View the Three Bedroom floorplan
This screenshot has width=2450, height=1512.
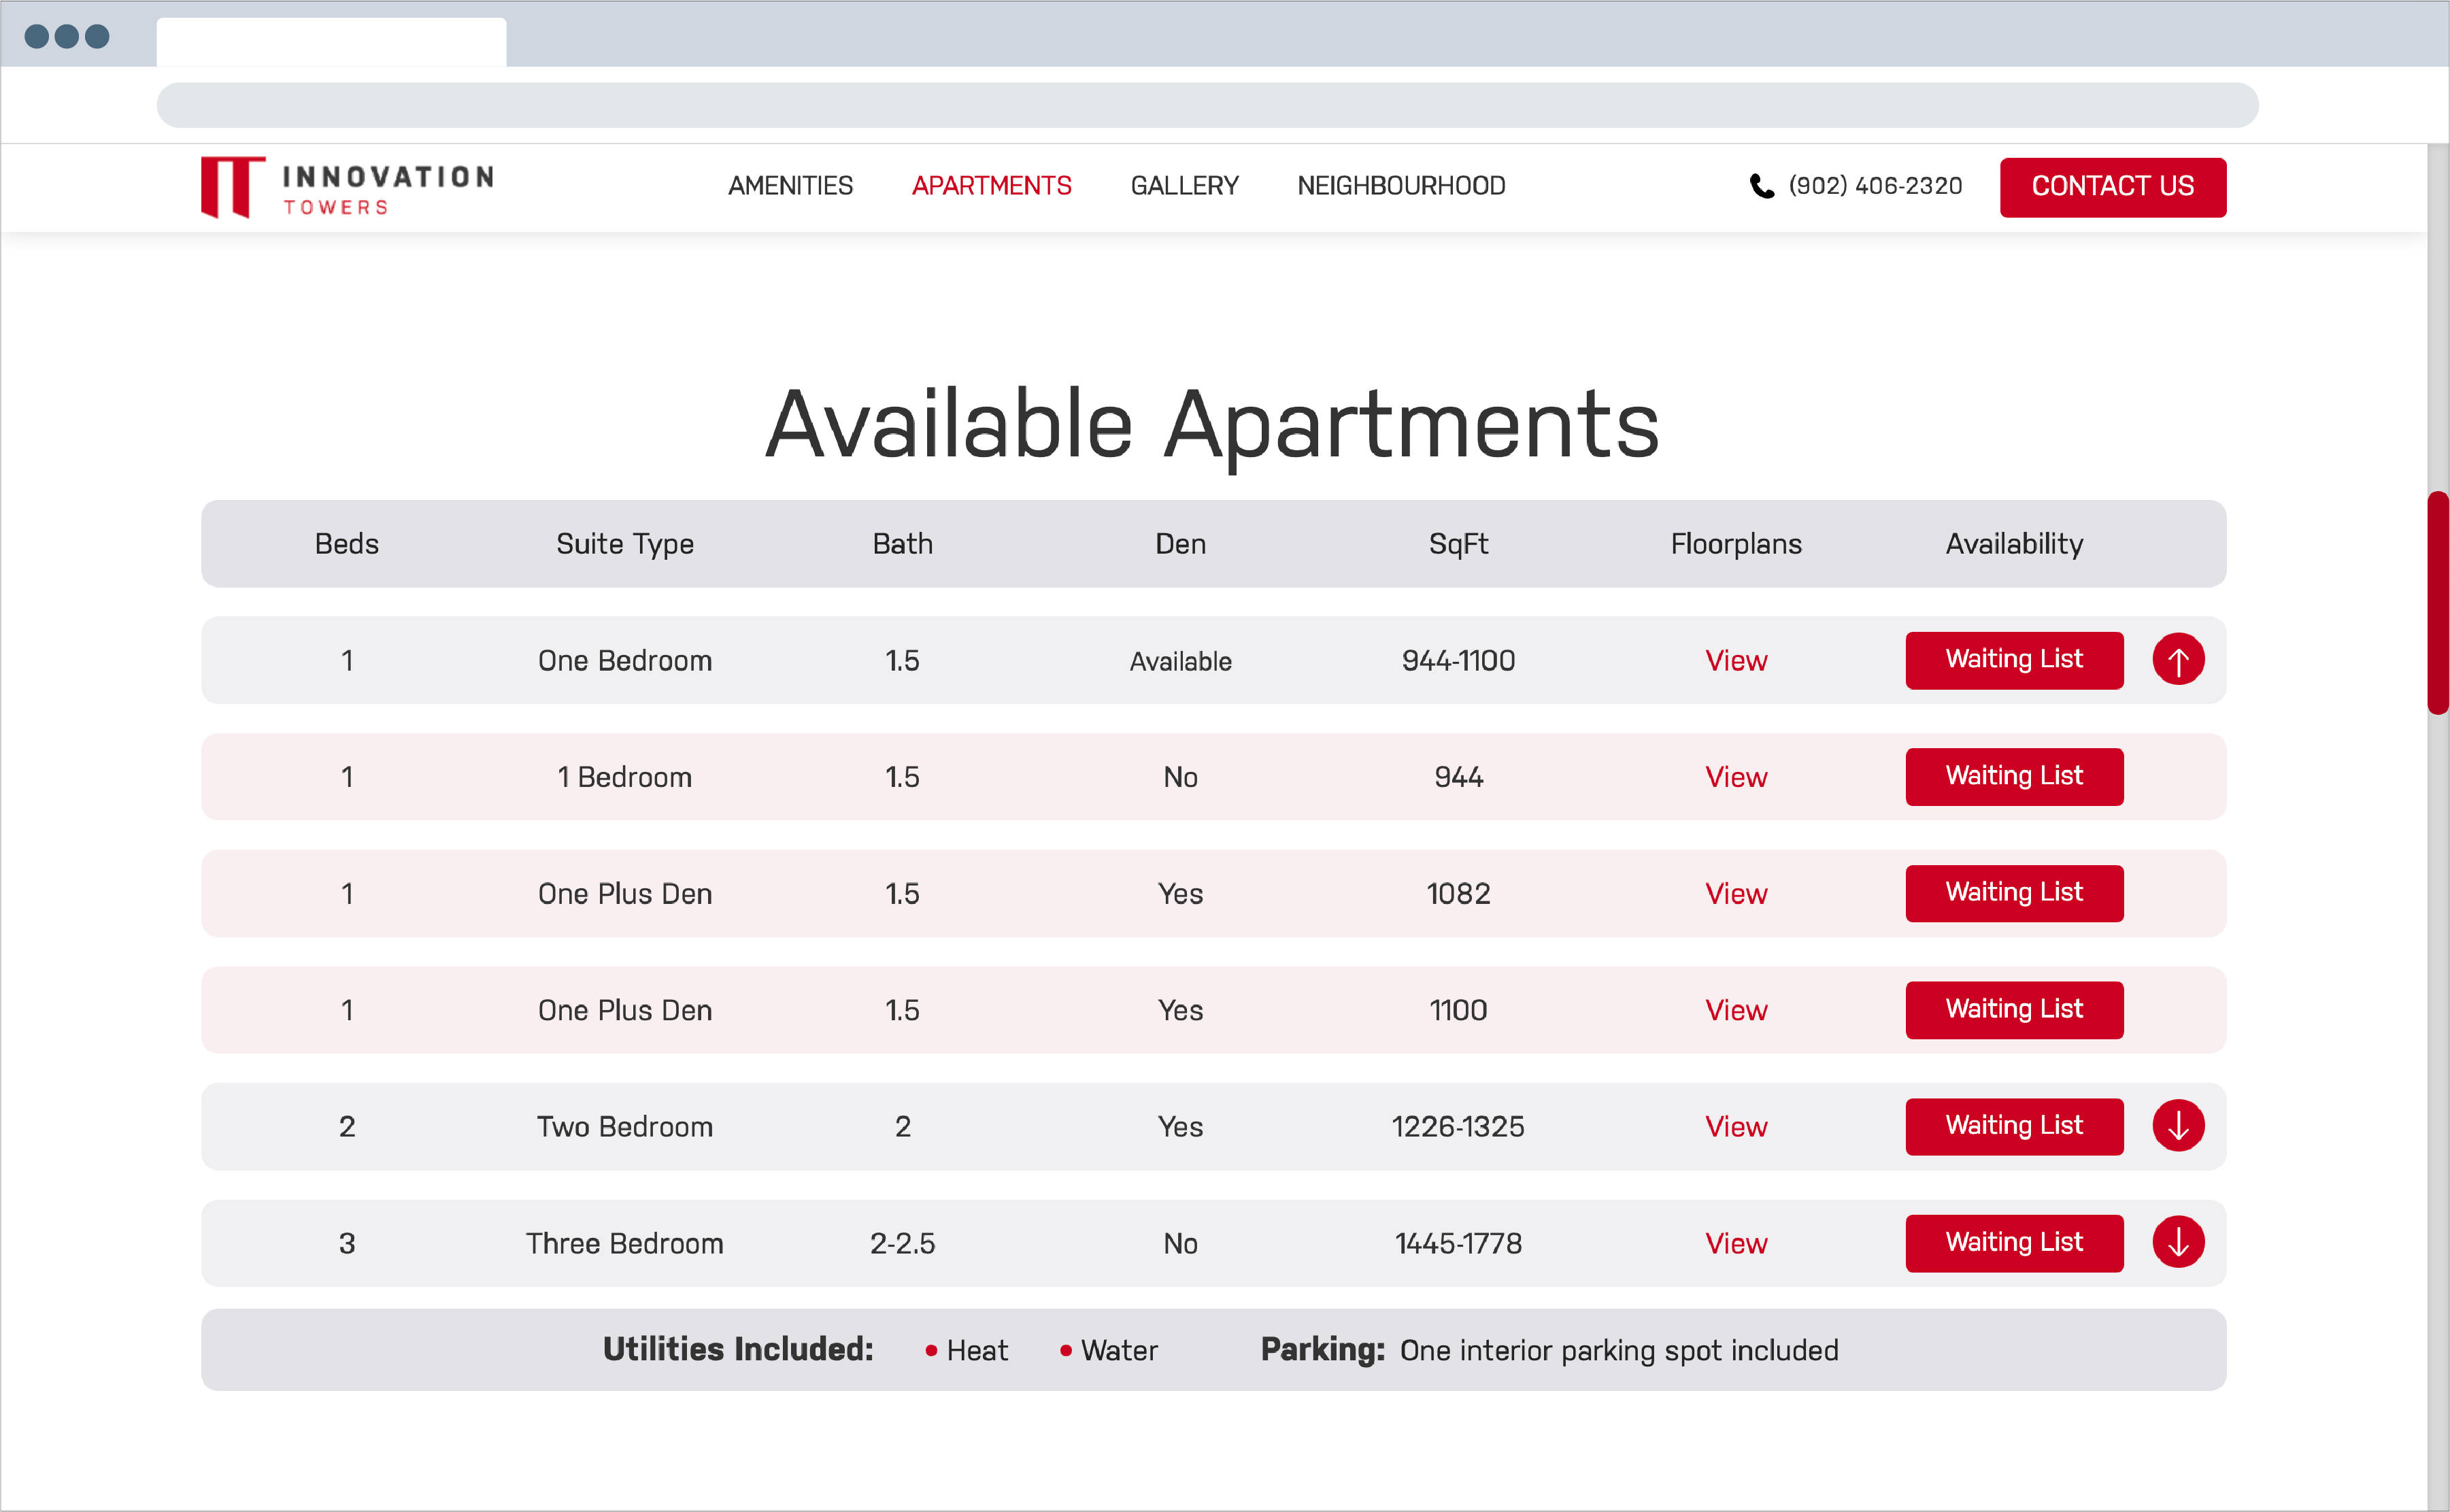pyautogui.click(x=1735, y=1243)
